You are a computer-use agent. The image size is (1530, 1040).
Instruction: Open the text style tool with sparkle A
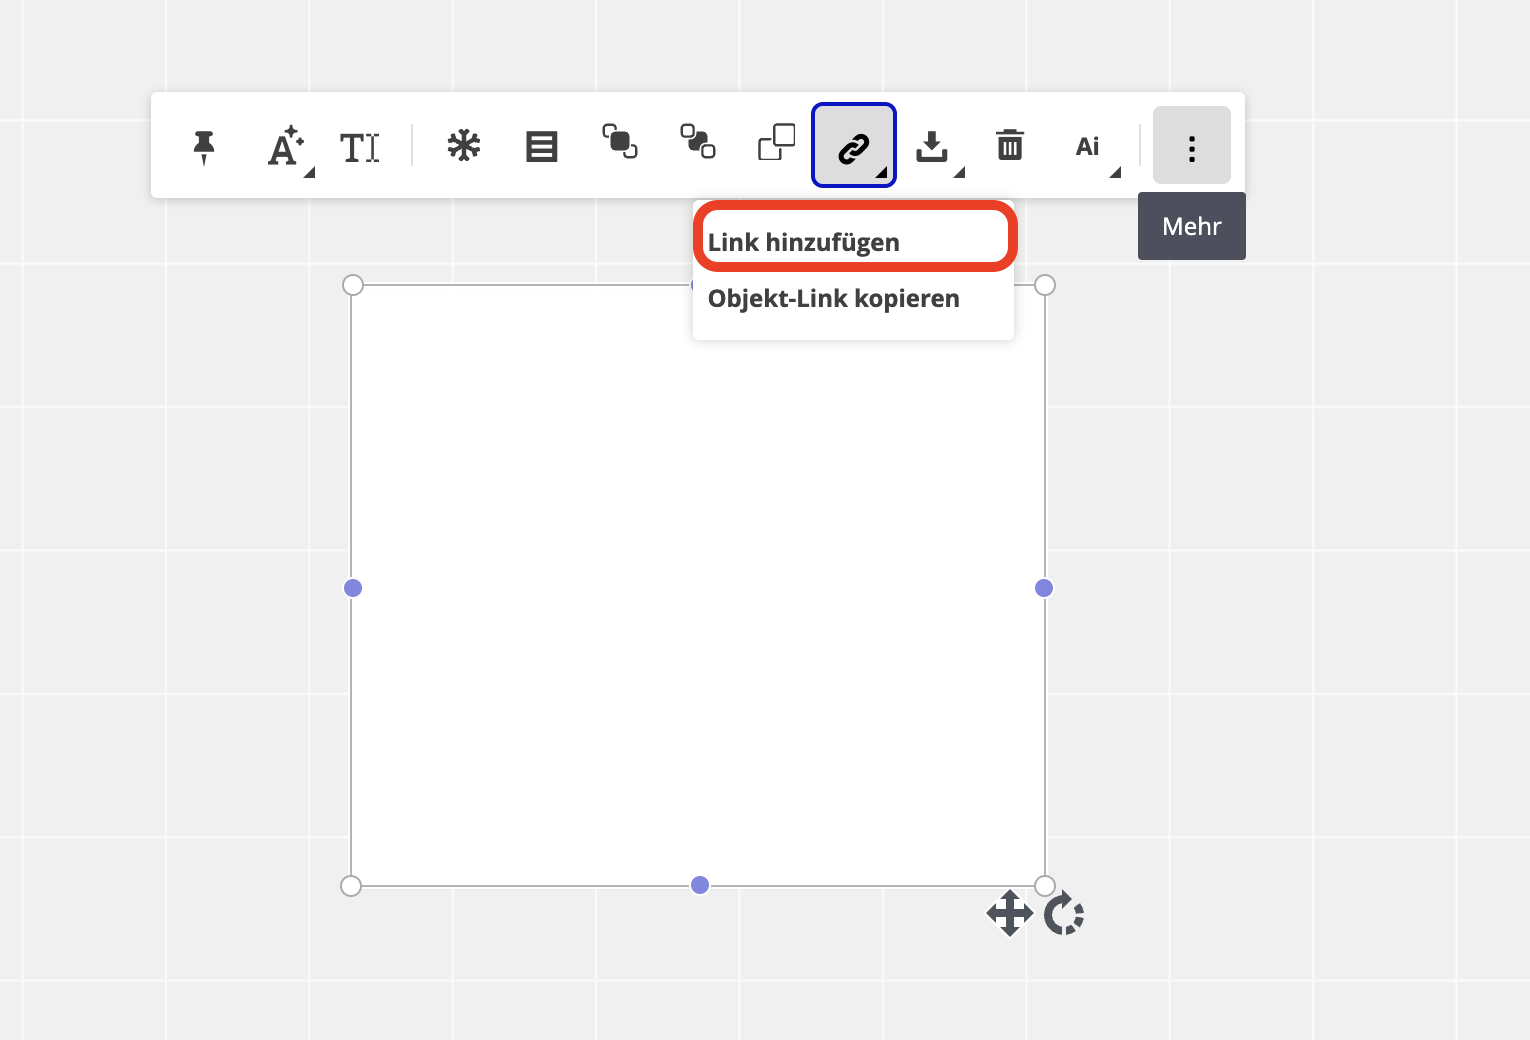tap(283, 147)
